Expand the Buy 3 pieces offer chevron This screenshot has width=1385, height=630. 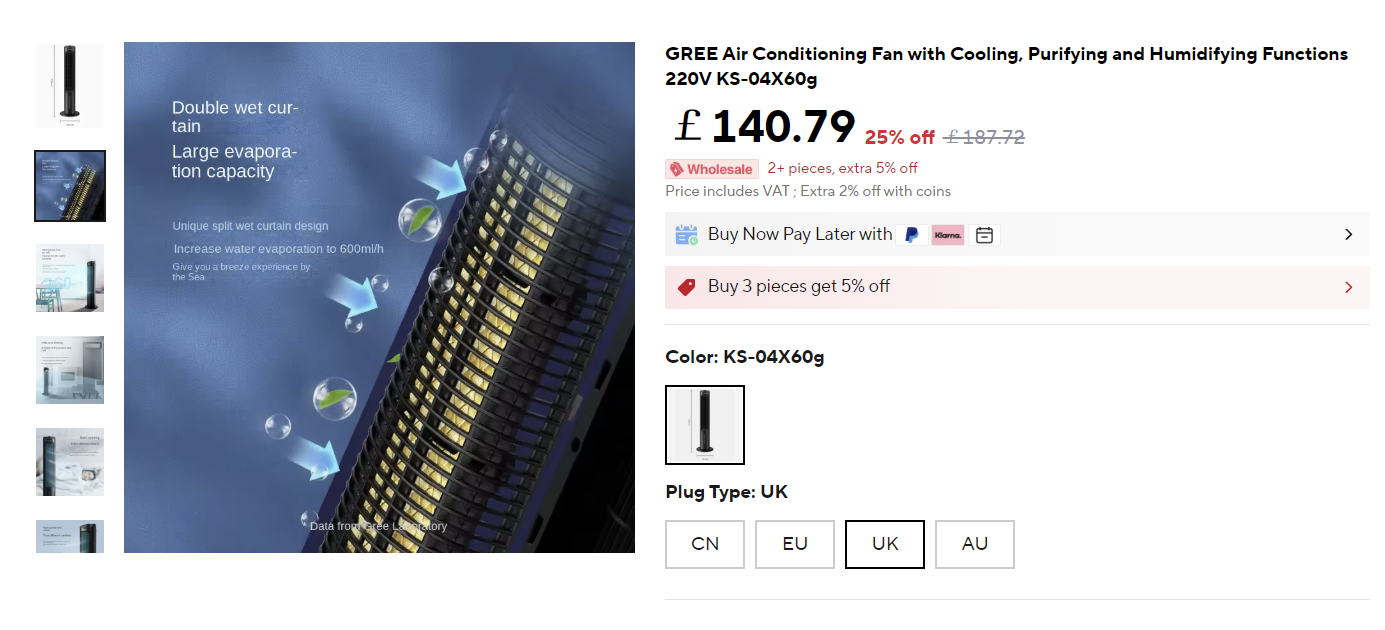pyautogui.click(x=1348, y=287)
